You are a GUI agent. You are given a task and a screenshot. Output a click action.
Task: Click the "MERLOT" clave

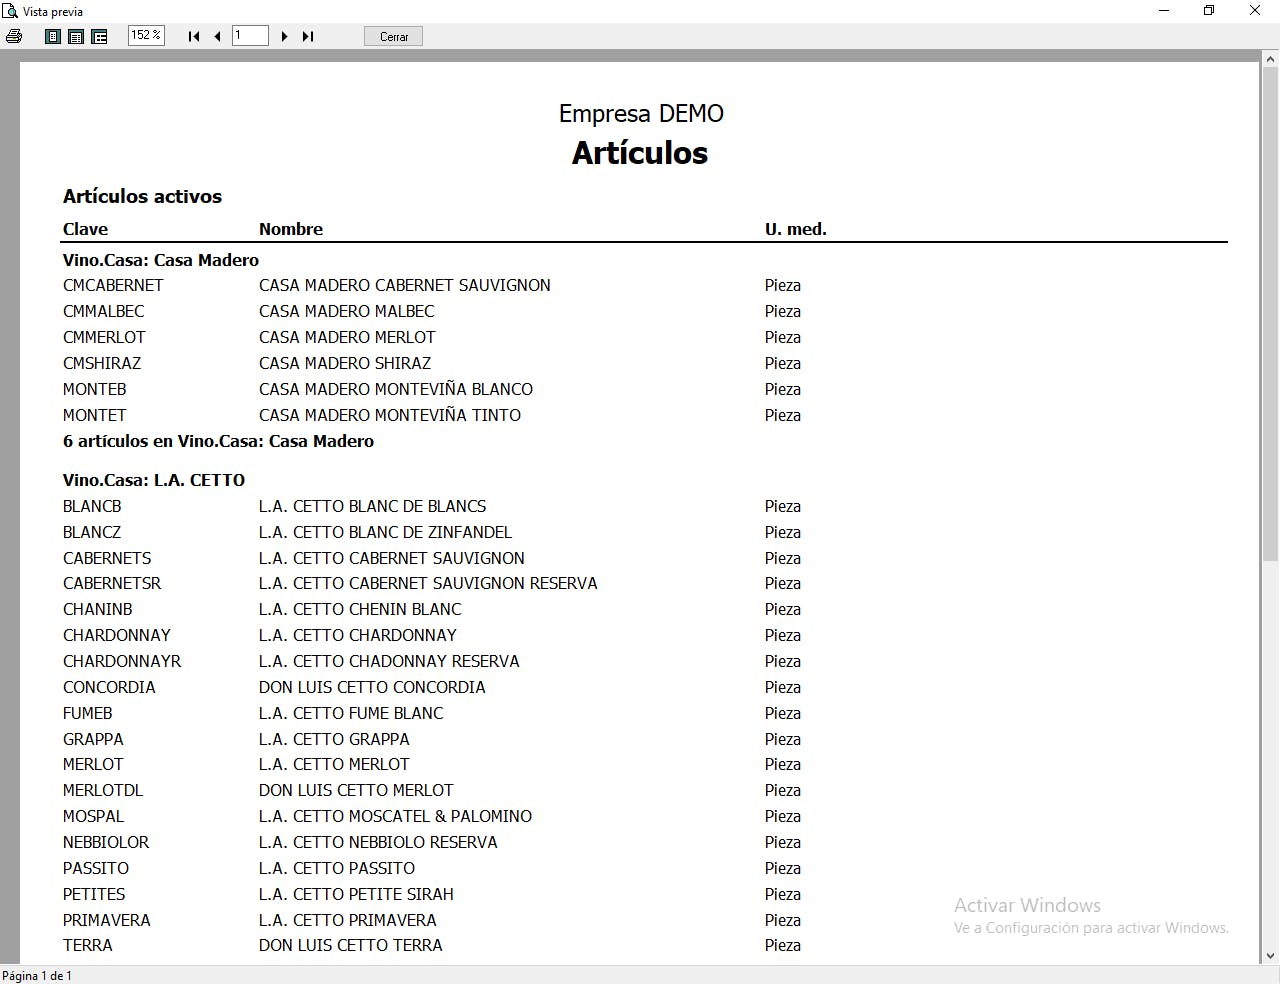[93, 764]
